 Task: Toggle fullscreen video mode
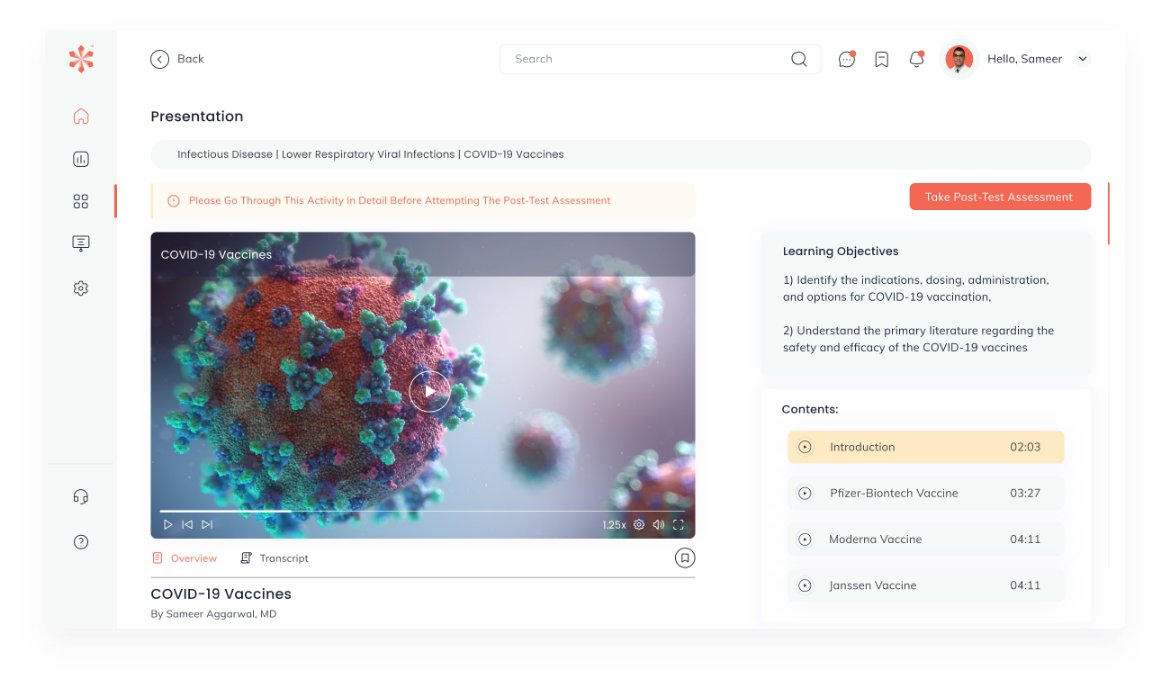(x=678, y=525)
